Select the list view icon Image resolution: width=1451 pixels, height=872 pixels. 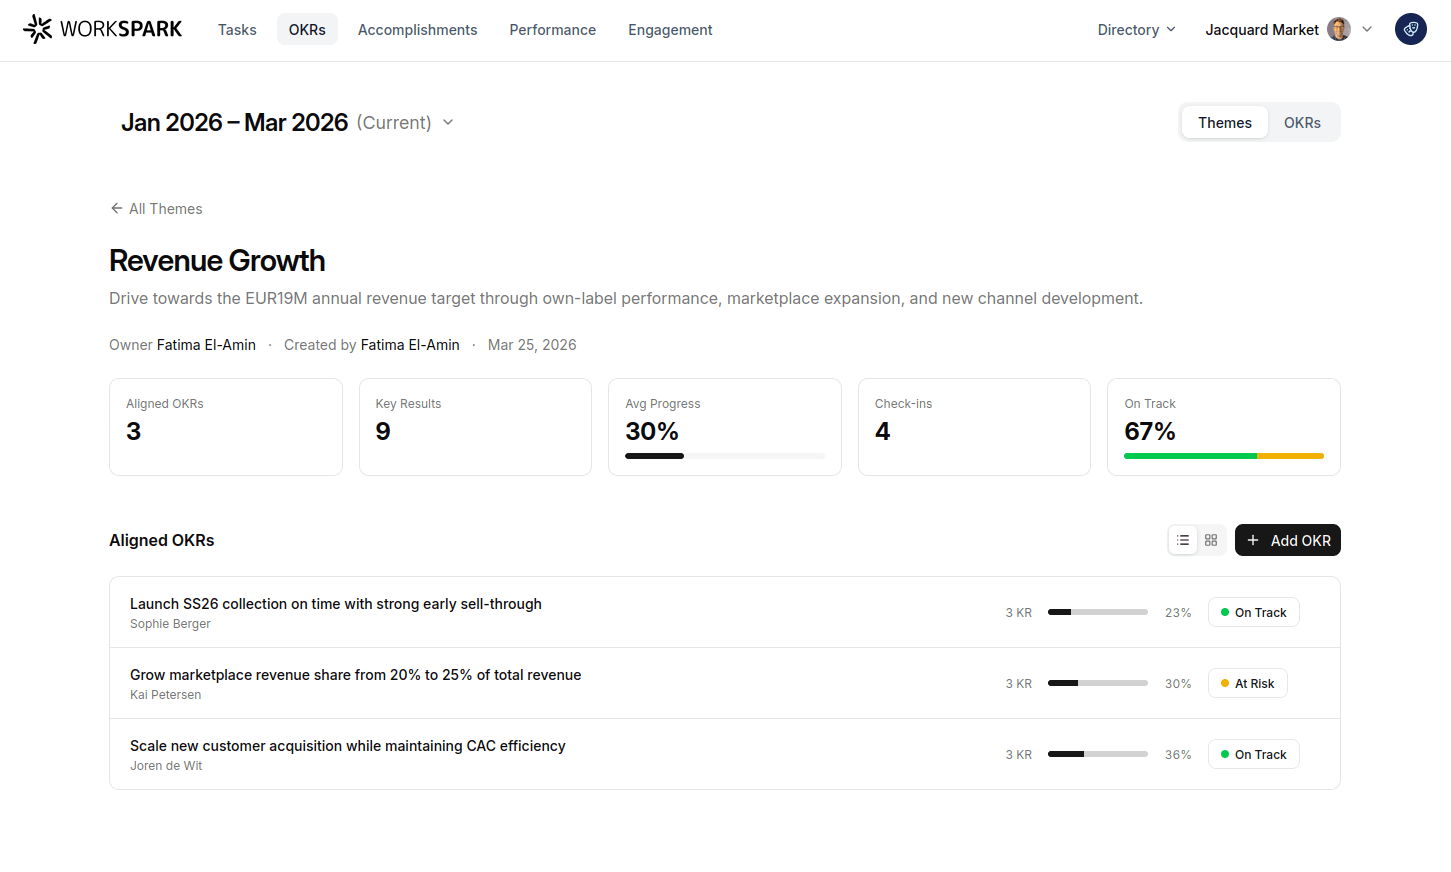click(x=1183, y=540)
